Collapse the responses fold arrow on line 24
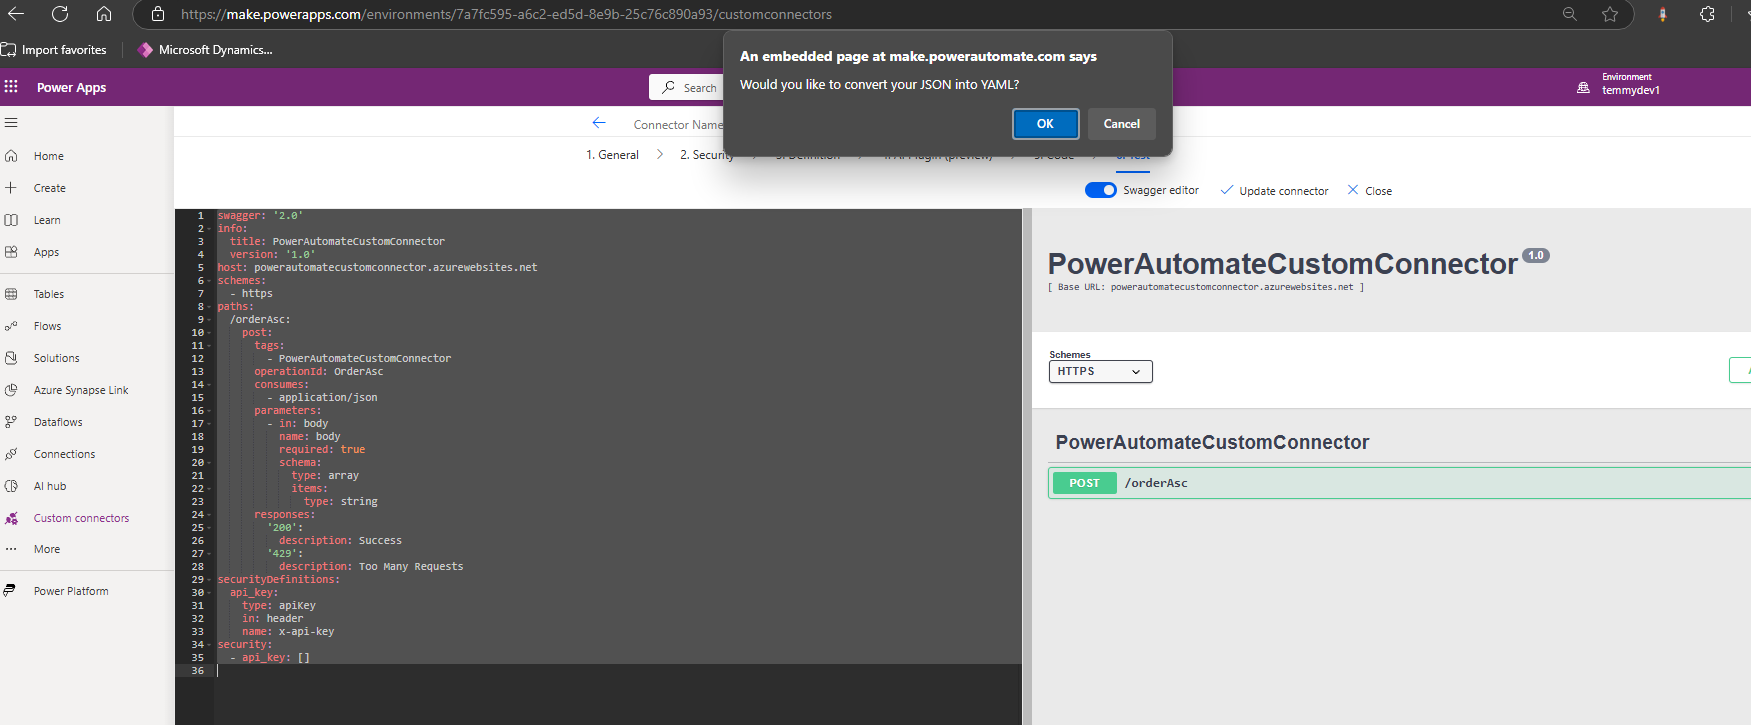1751x725 pixels. pos(209,515)
